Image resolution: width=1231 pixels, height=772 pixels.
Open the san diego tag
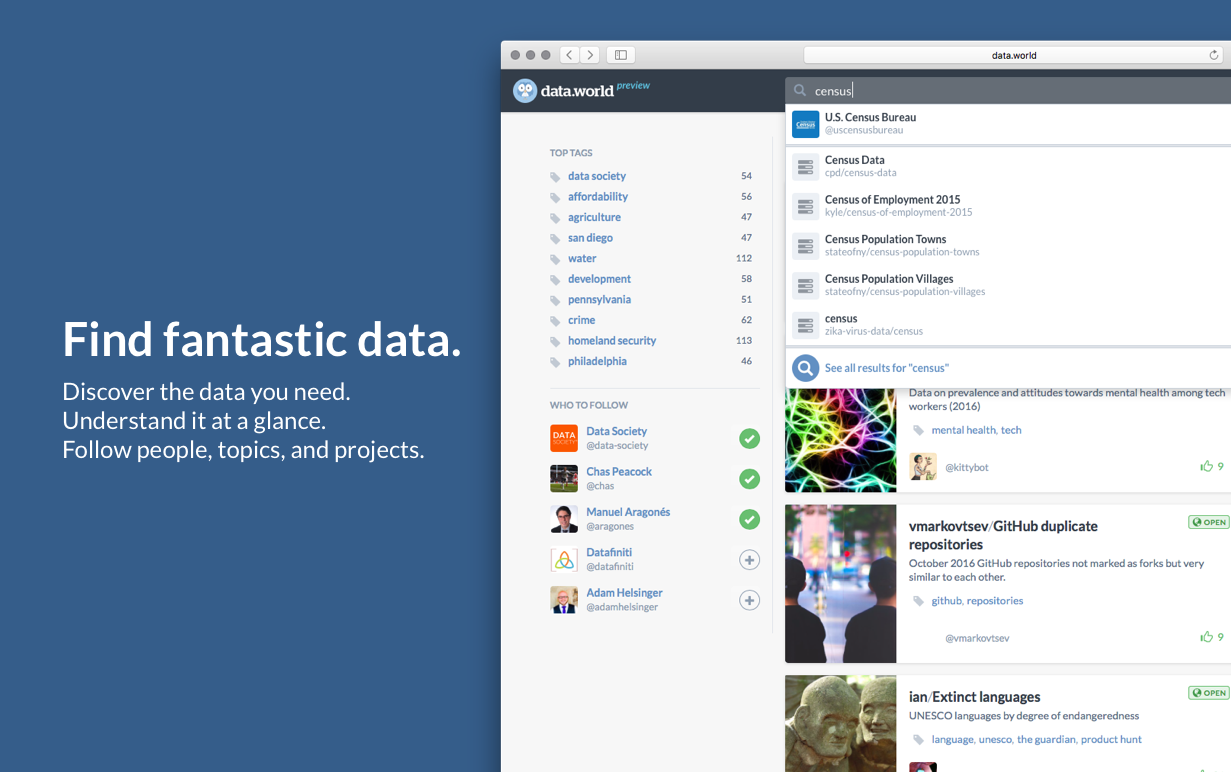coord(590,238)
